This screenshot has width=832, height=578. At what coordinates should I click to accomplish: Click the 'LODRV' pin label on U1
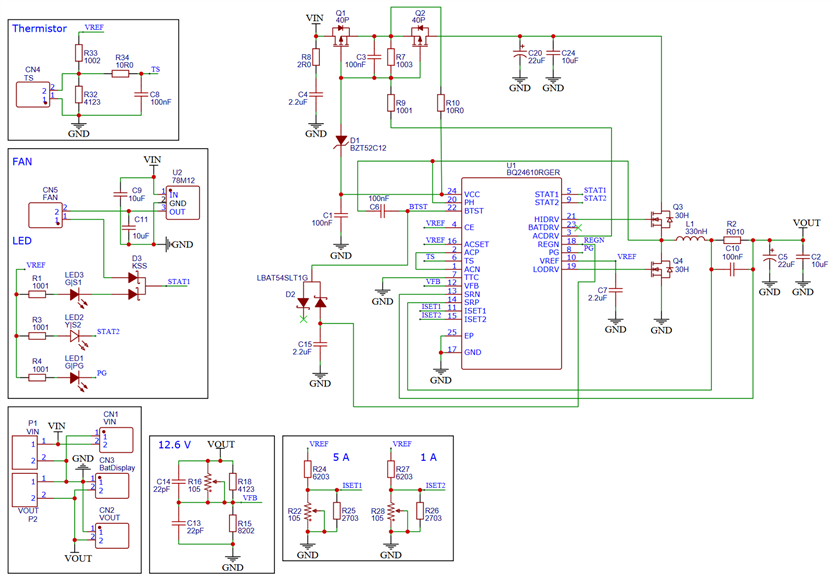[546, 269]
